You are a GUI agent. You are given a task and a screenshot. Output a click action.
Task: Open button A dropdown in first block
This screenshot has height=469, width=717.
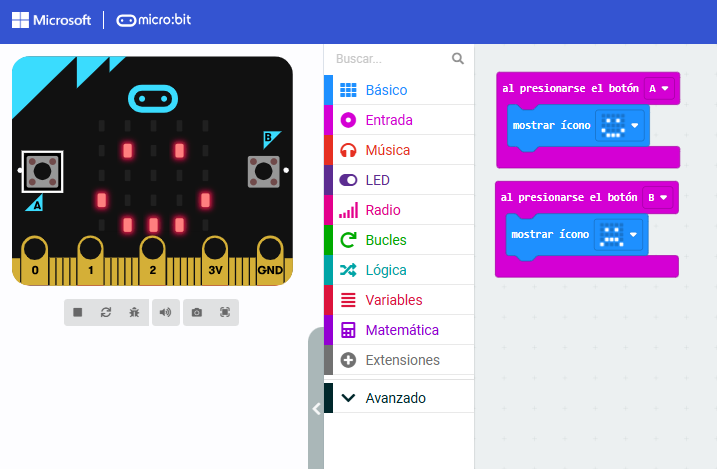(x=659, y=88)
